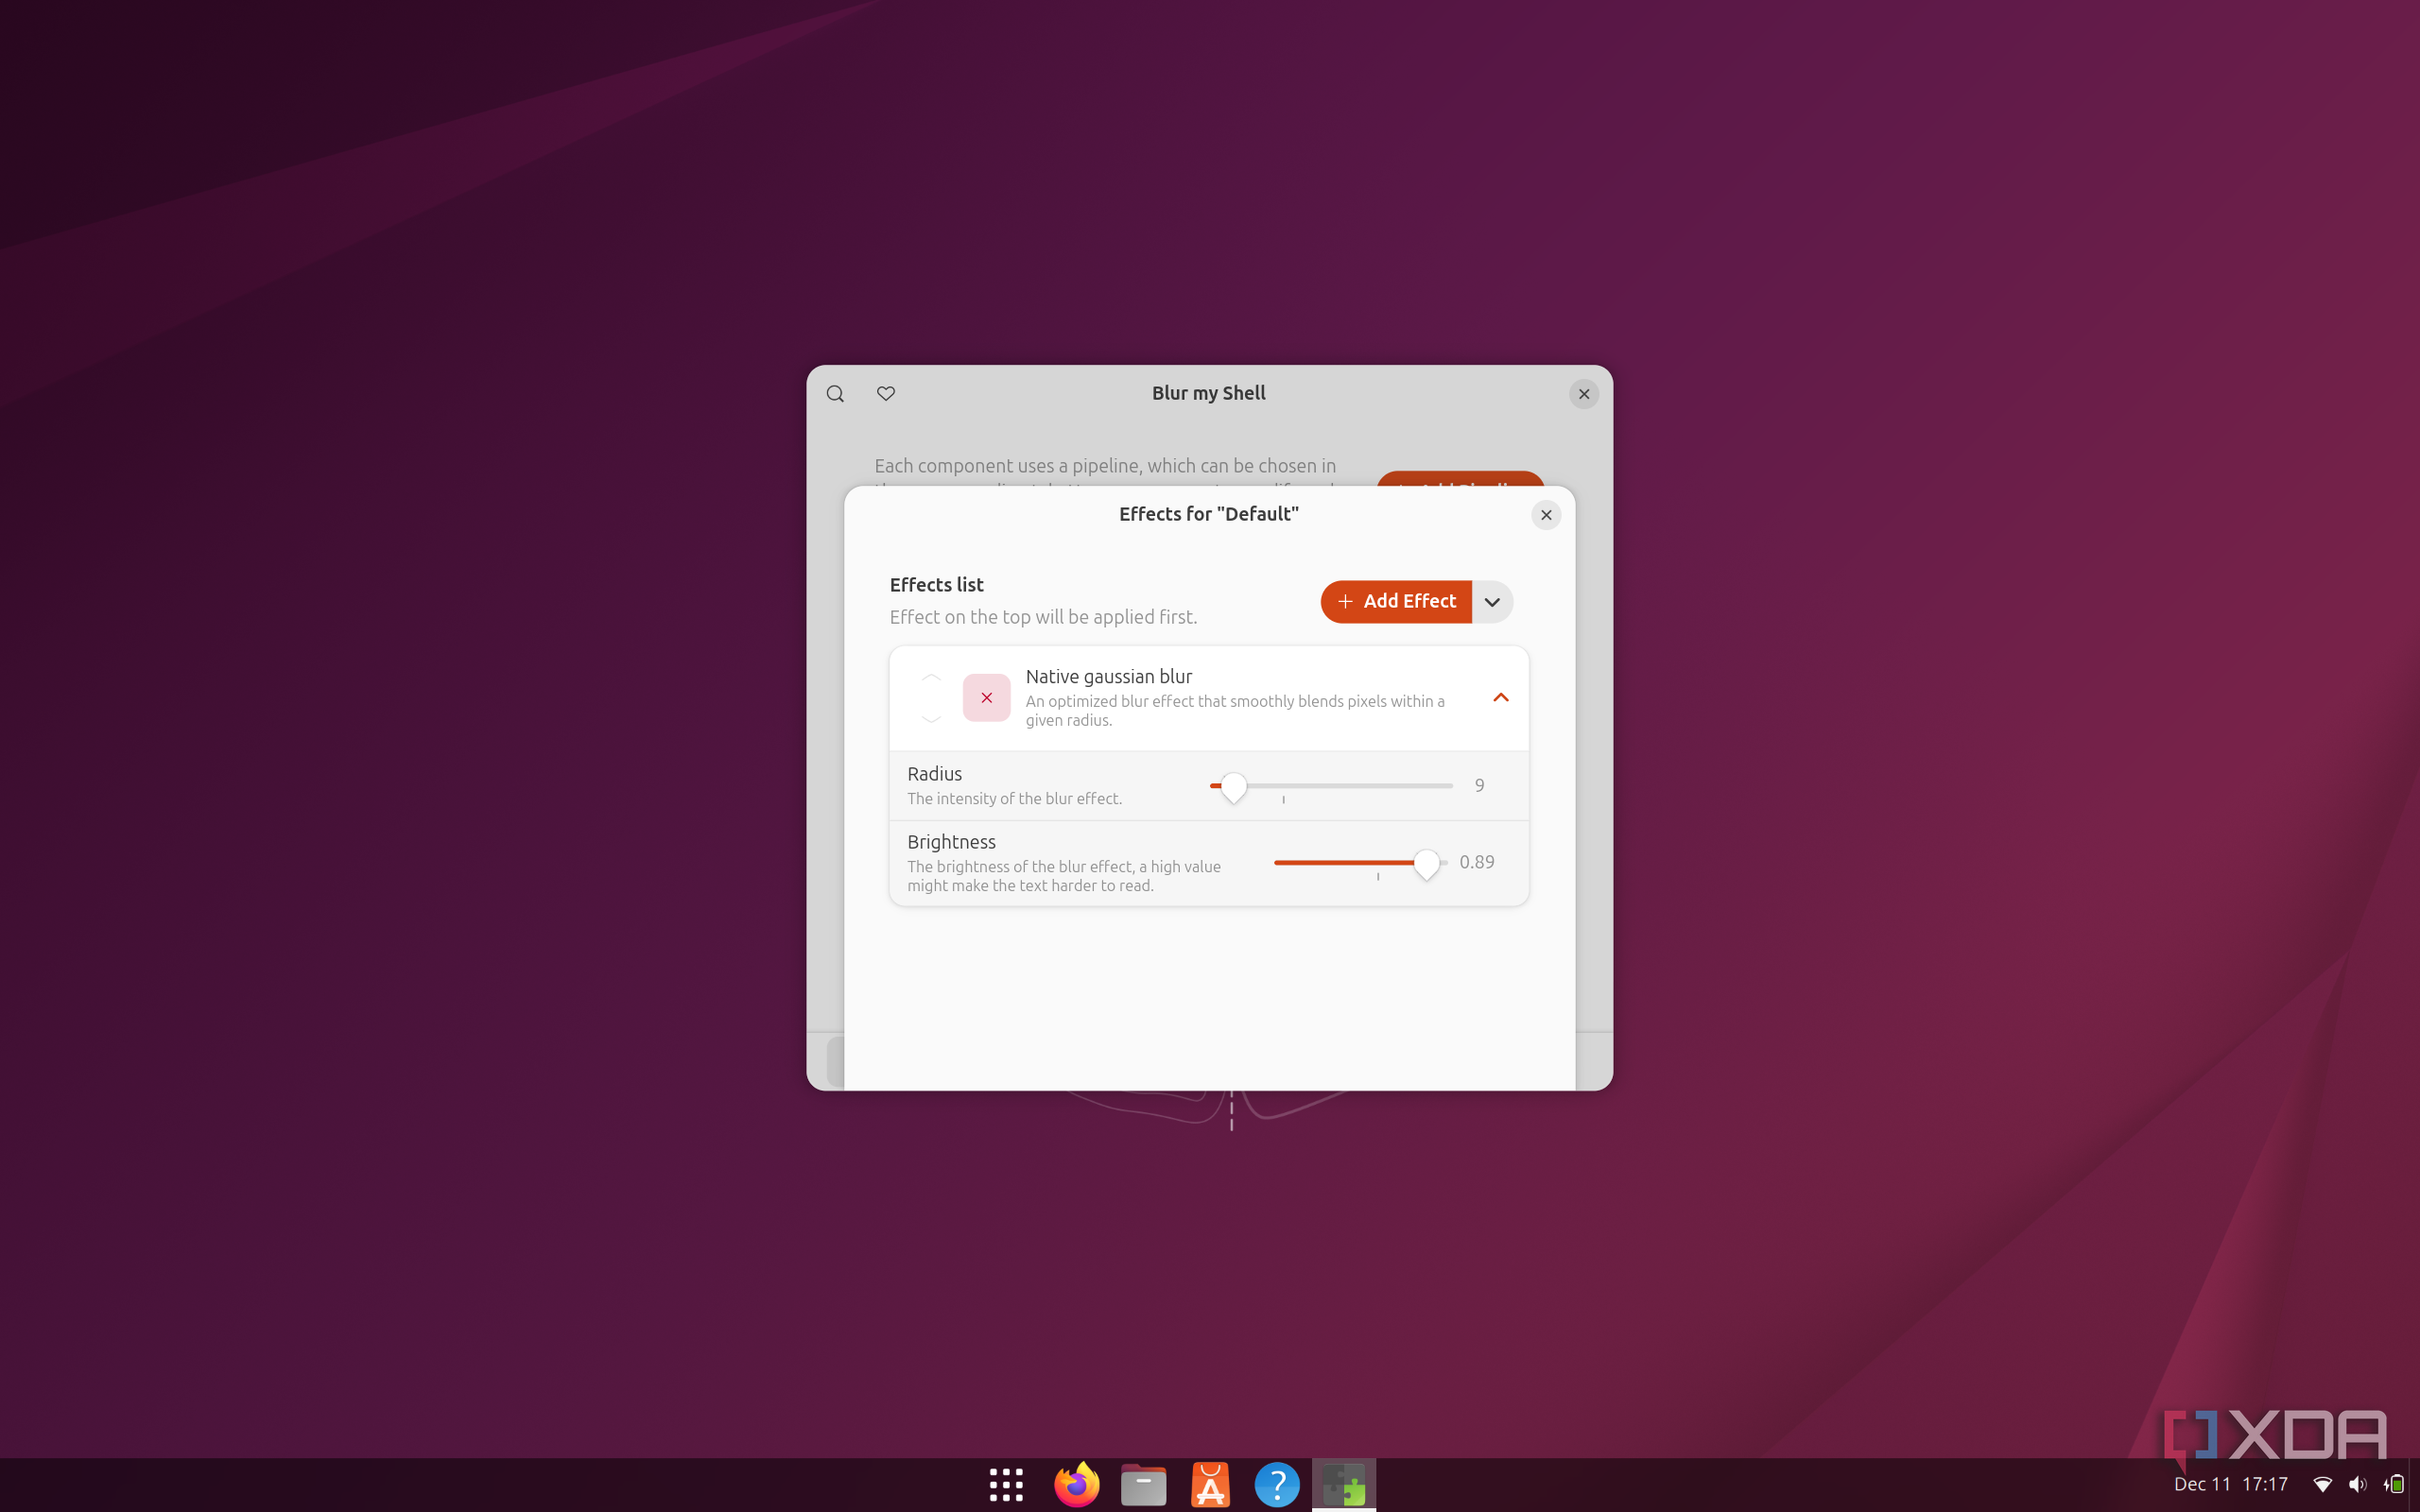Click the battery status icon

pos(2394,1485)
